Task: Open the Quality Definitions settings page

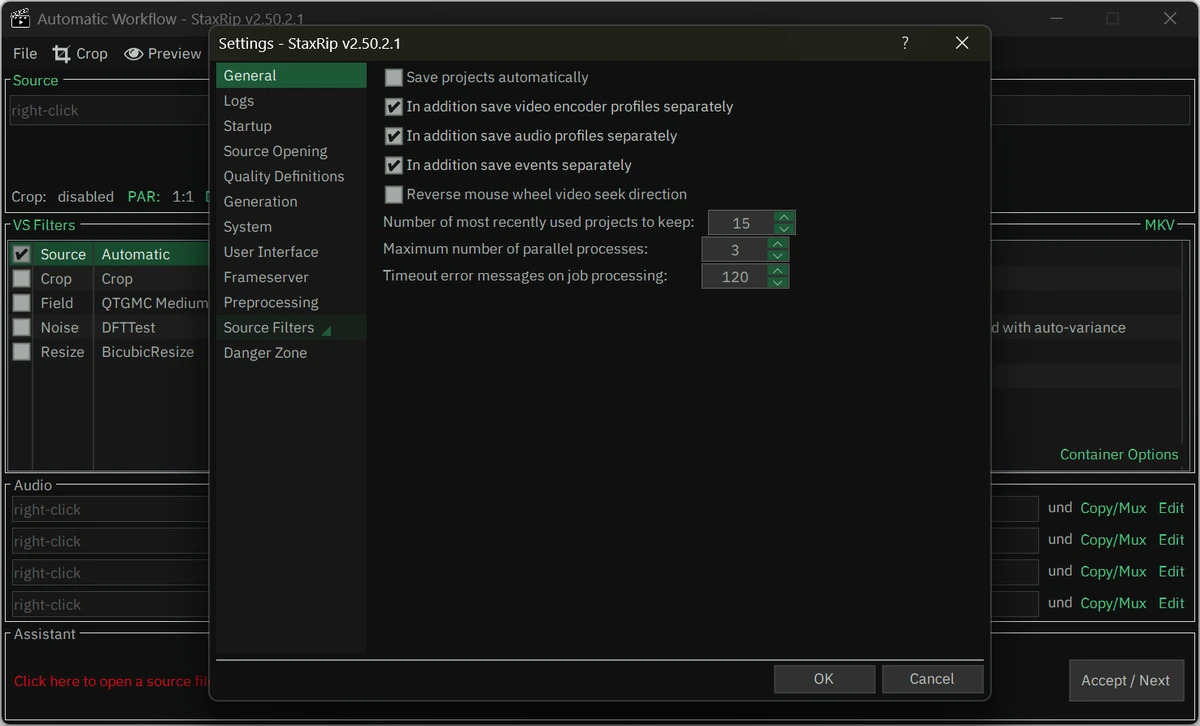Action: [x=291, y=176]
